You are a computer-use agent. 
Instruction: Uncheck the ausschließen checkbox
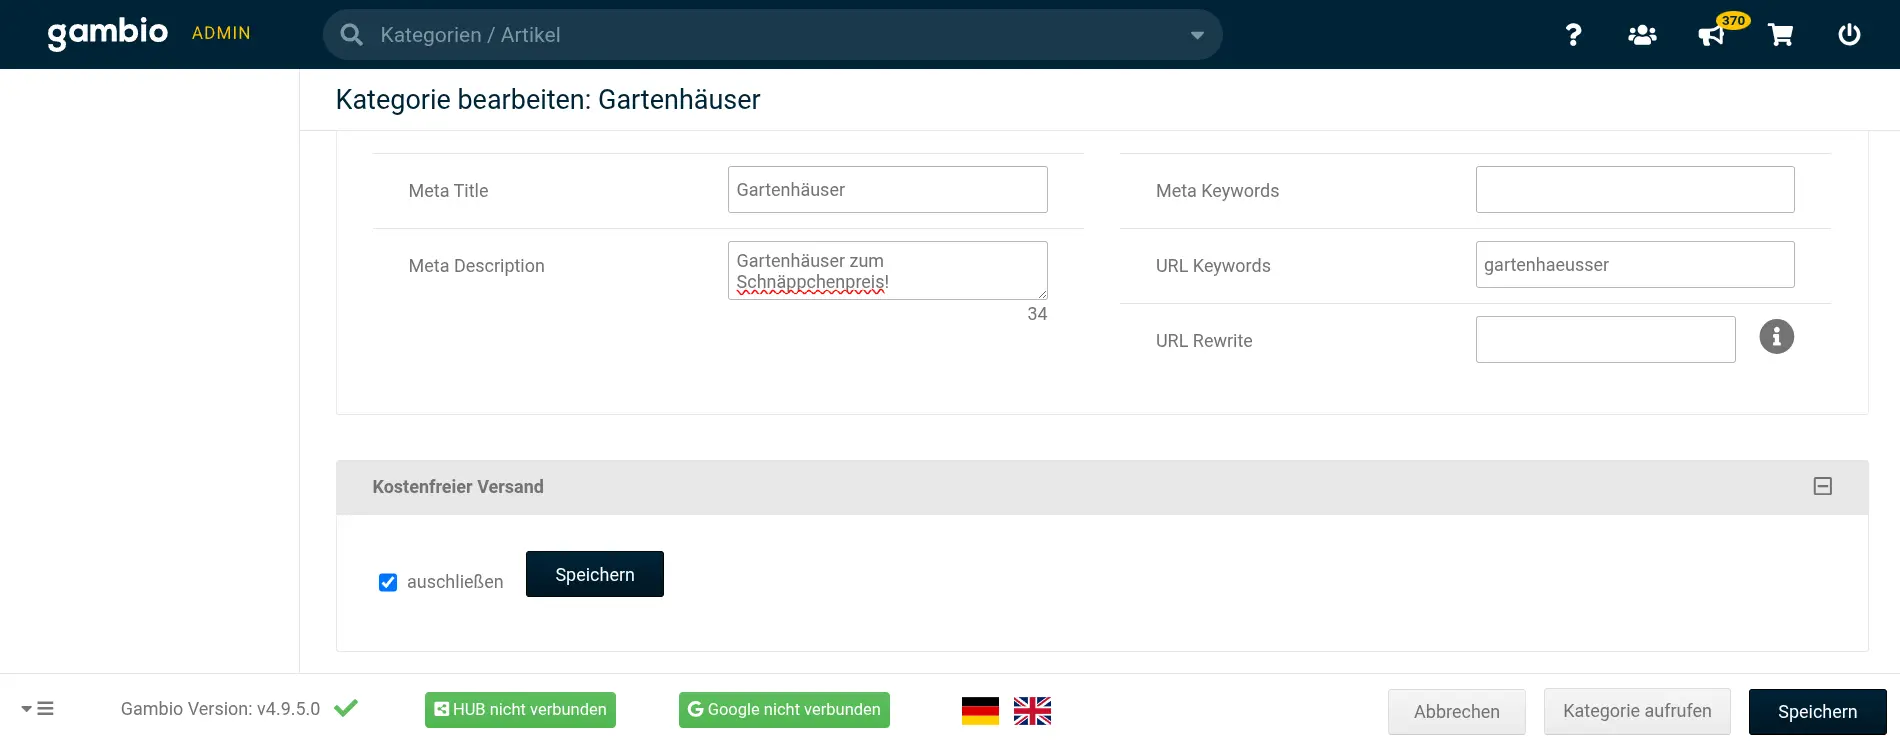point(388,582)
